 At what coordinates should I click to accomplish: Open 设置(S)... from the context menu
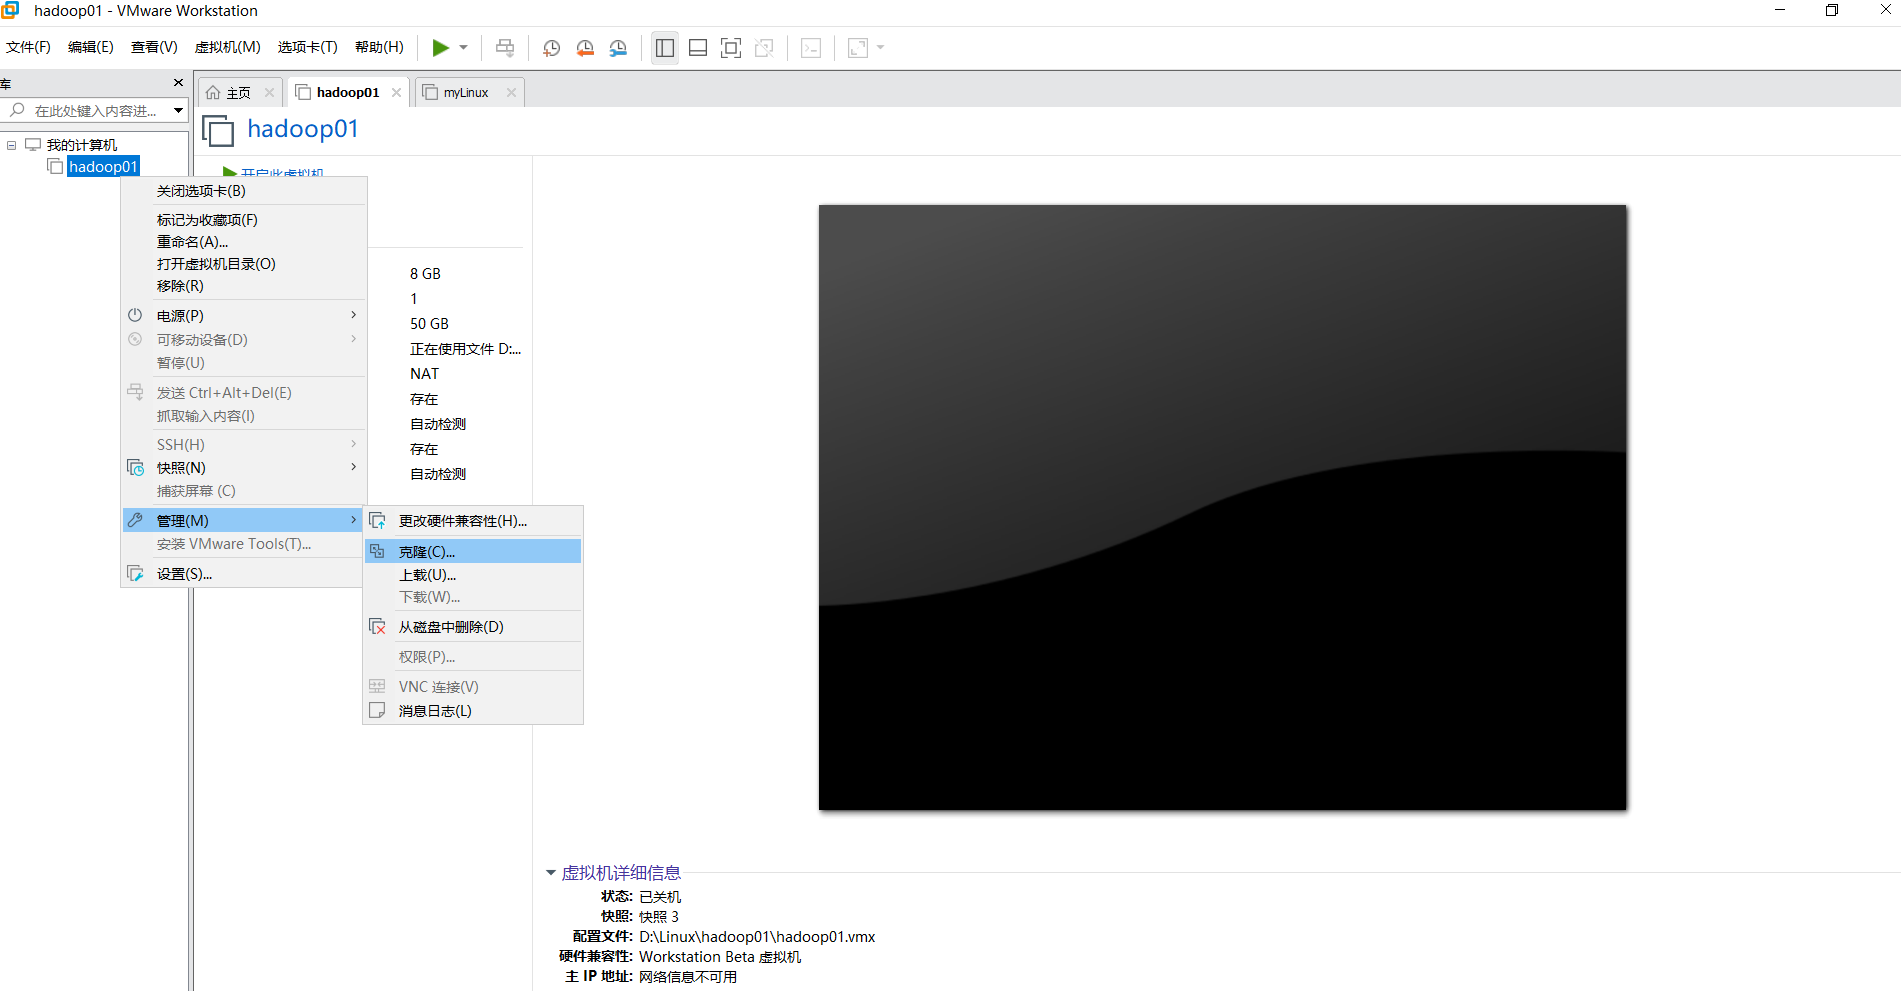coord(243,574)
